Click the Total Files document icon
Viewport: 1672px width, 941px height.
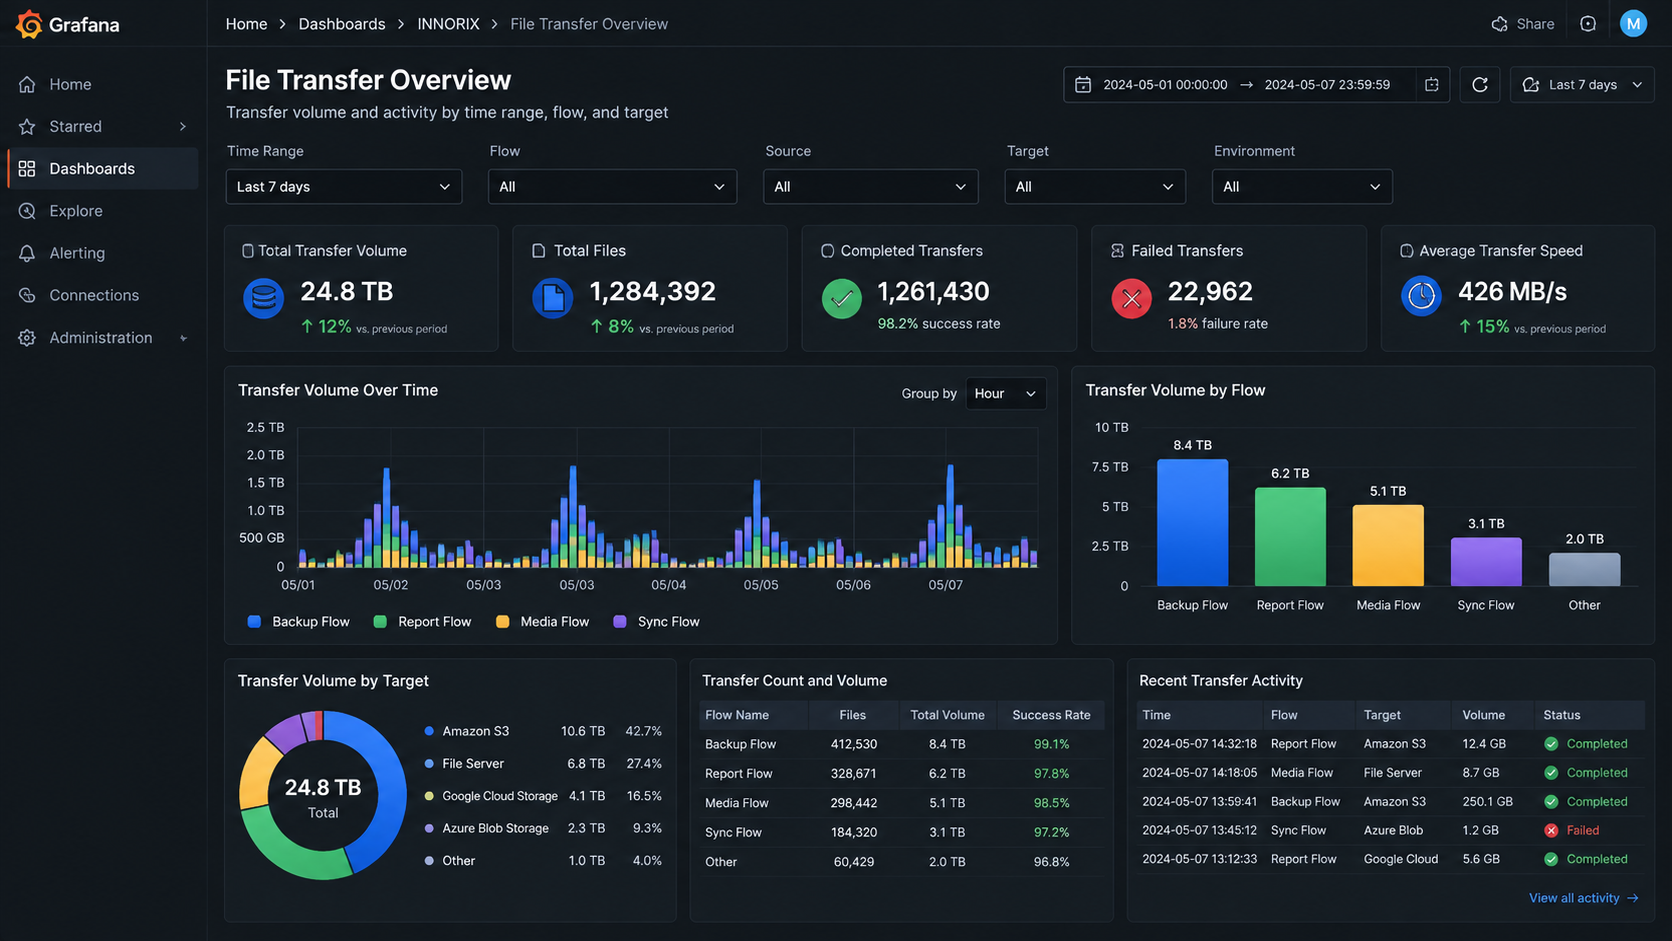[x=552, y=298]
